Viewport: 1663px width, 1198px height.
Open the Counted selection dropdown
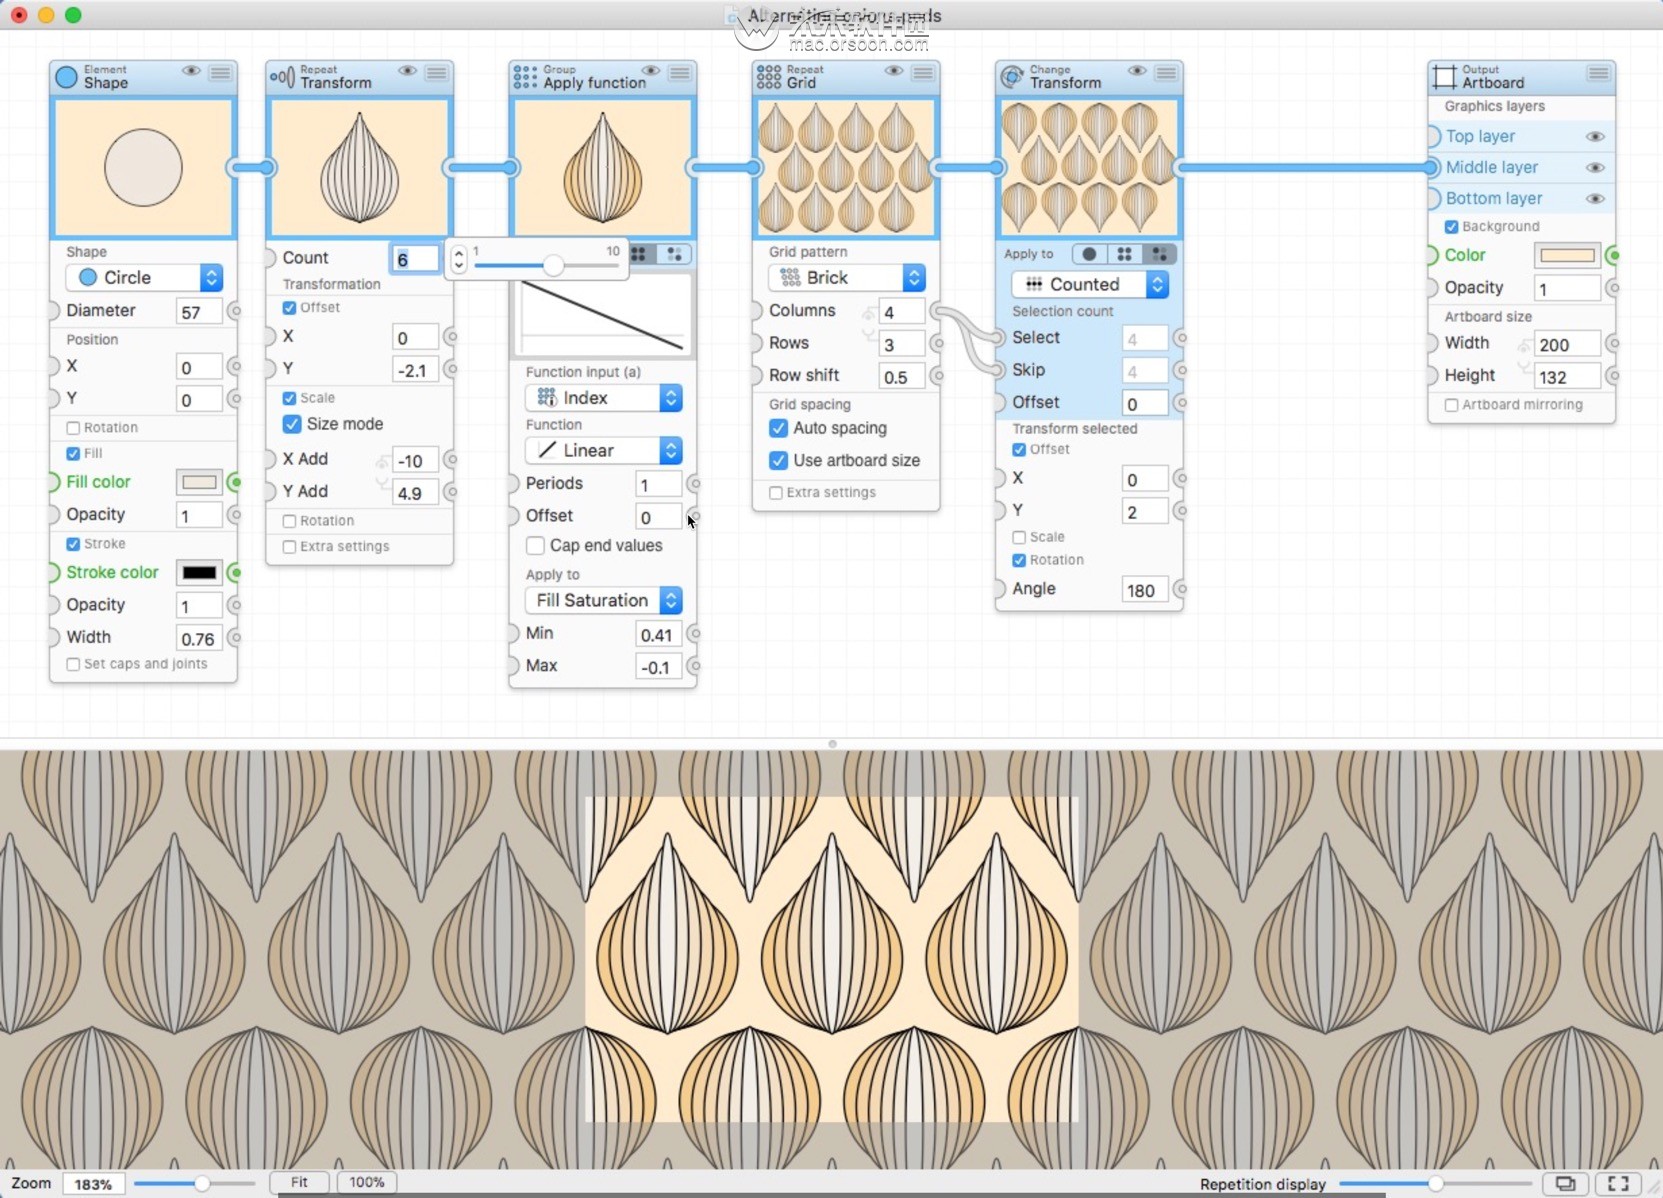1089,284
